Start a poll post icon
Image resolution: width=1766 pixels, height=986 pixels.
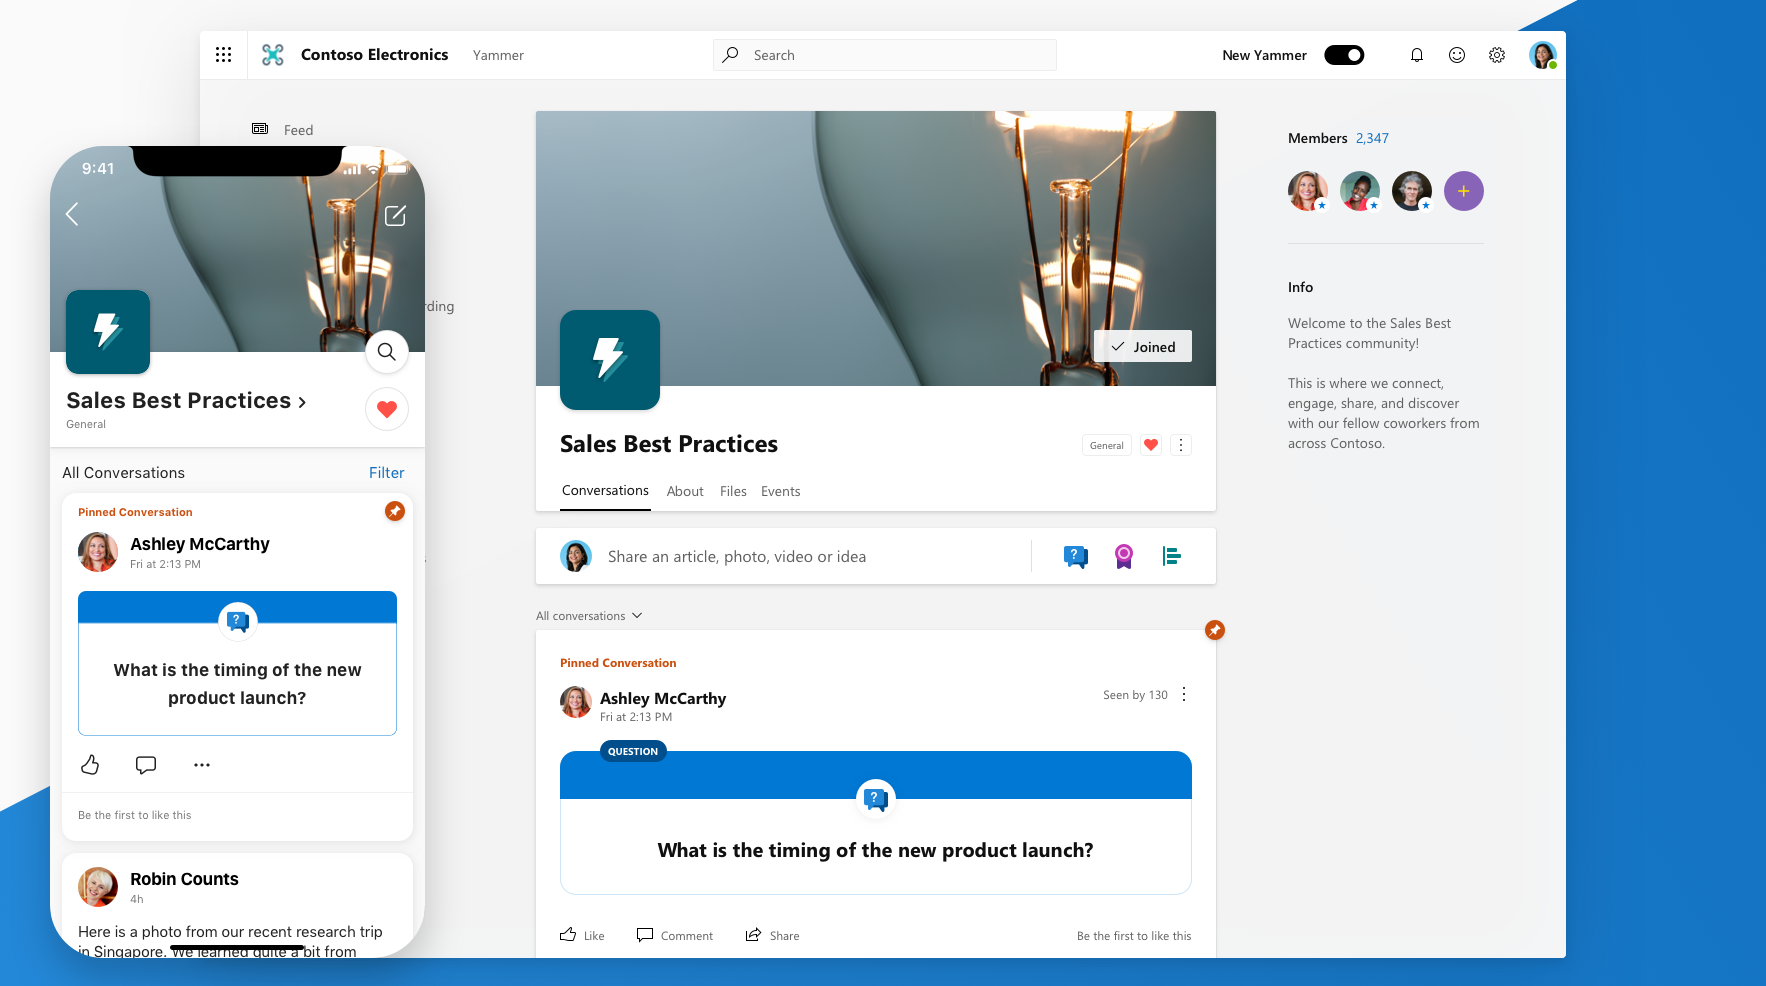pyautogui.click(x=1172, y=556)
